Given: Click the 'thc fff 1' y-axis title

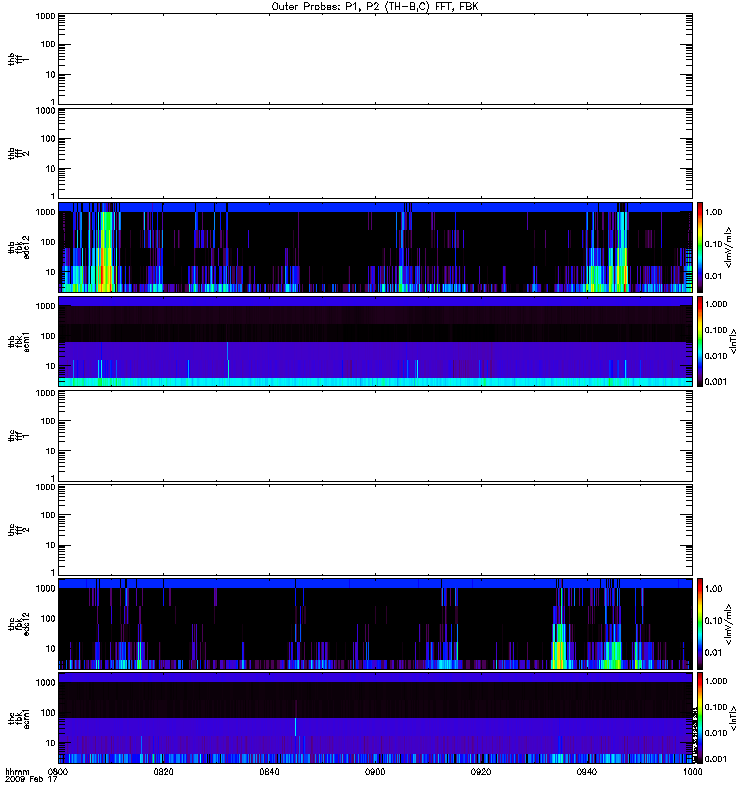Looking at the screenshot, I should click(x=18, y=436).
